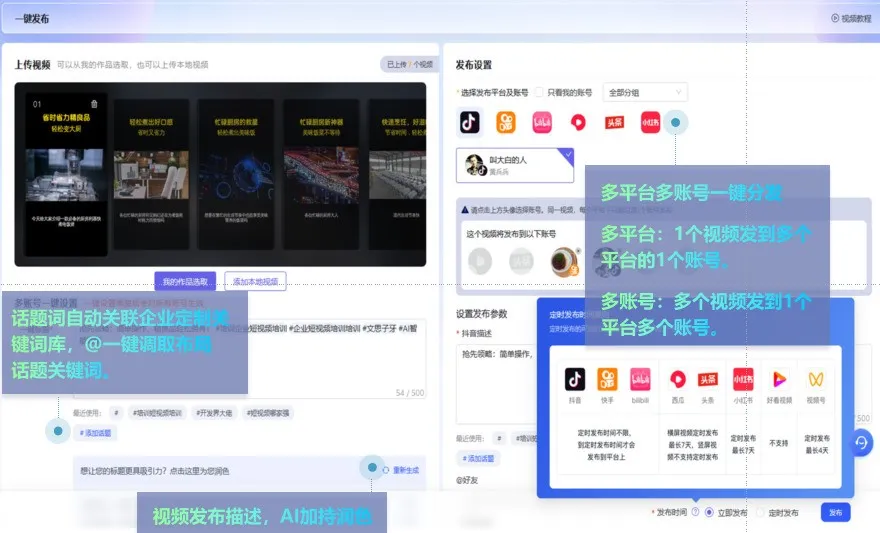Select the Xigua video icon in the platform selection row

tap(578, 122)
